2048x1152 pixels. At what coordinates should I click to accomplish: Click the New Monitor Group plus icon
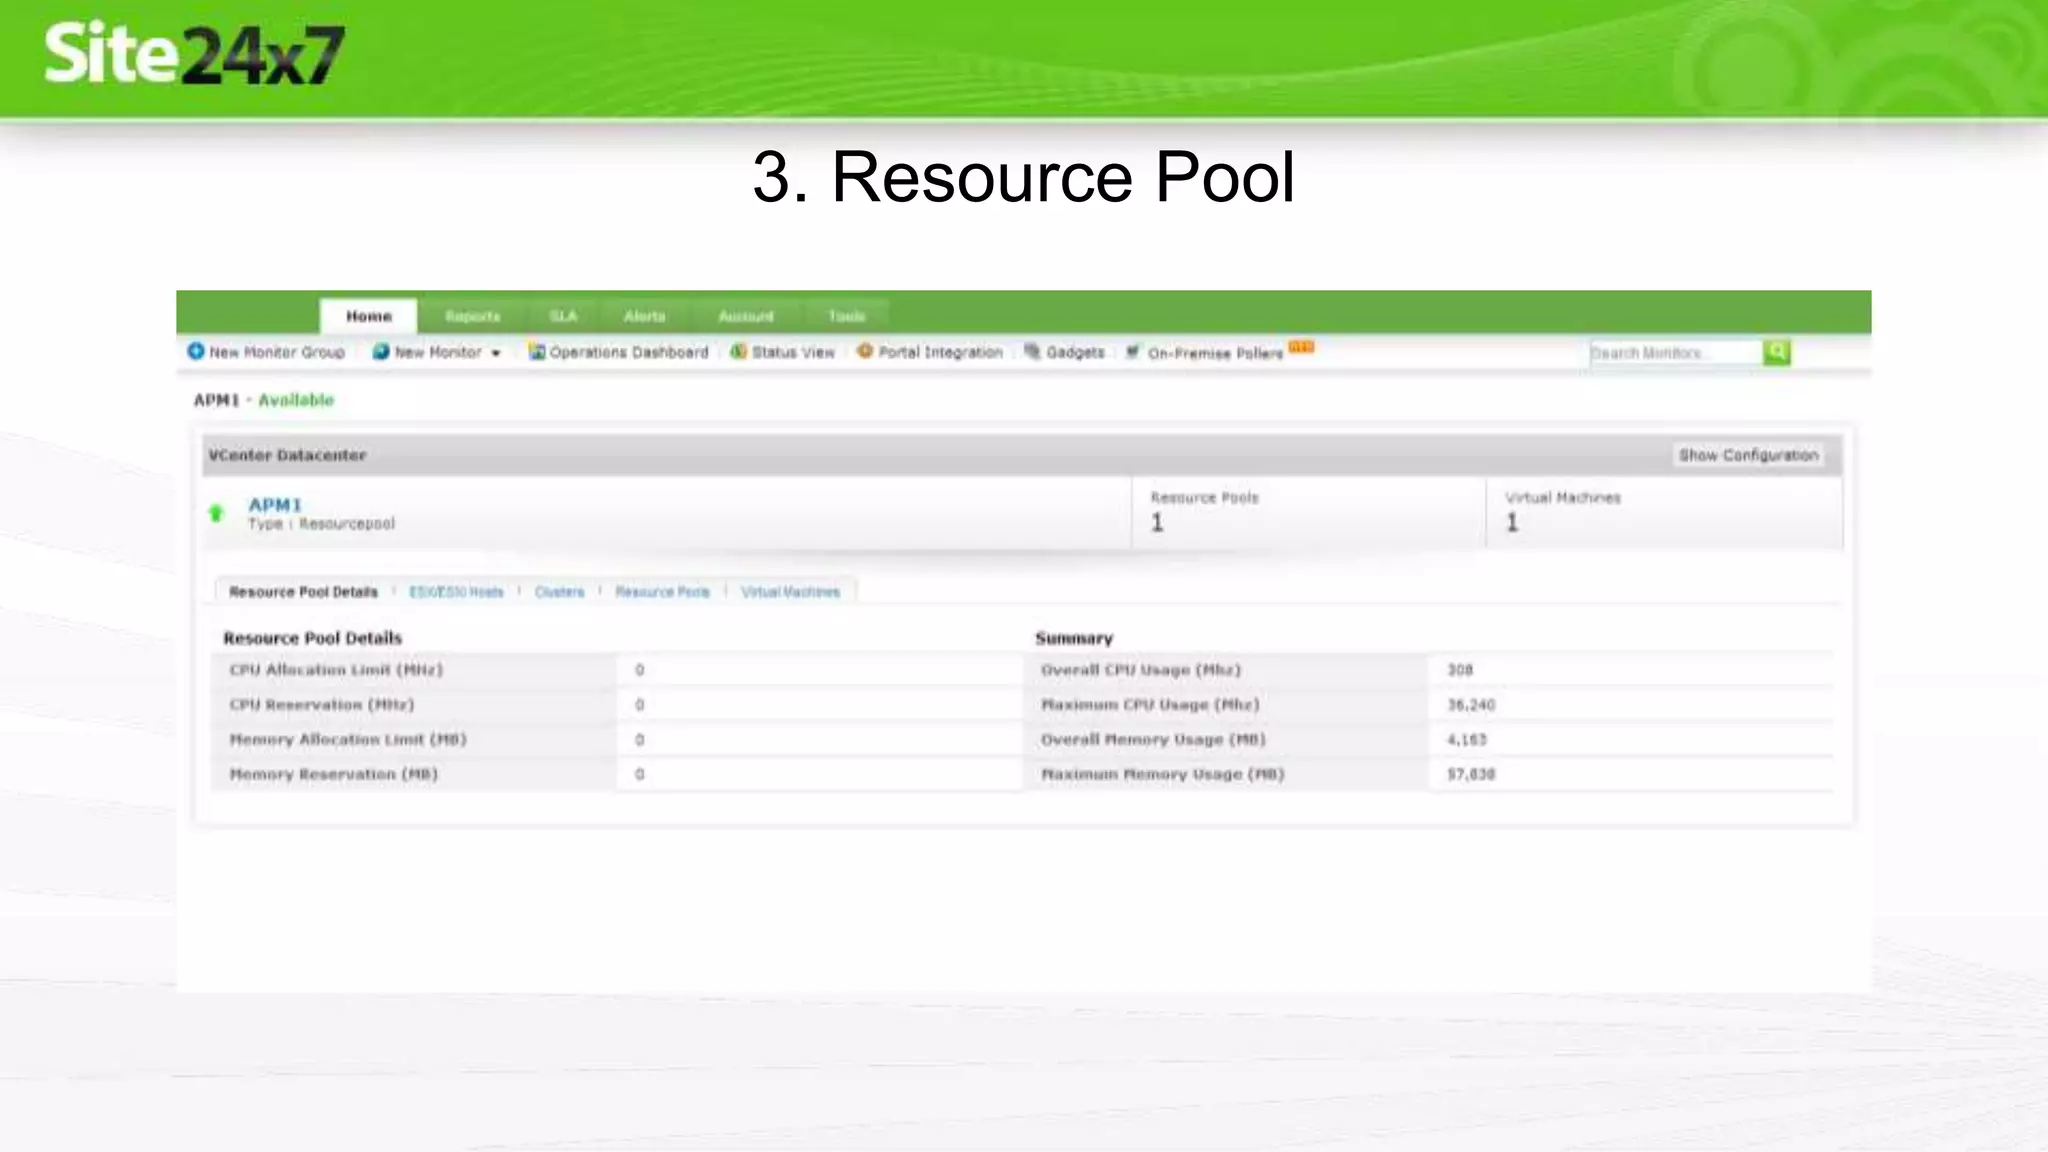point(196,351)
